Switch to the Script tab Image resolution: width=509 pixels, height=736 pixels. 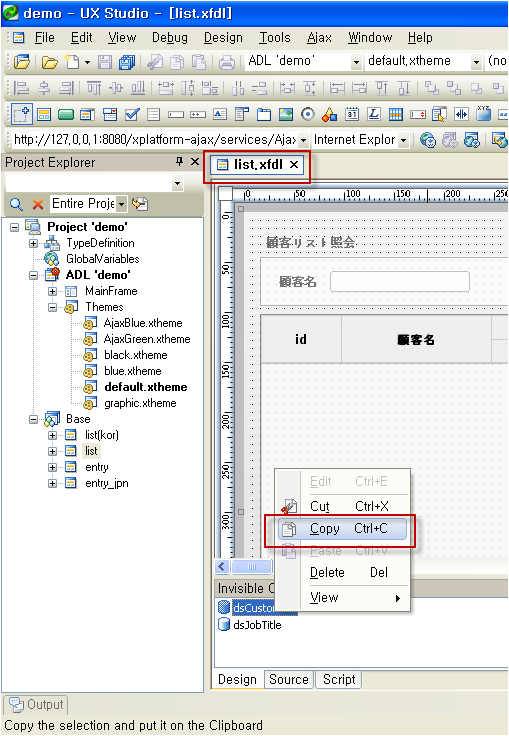tap(339, 679)
